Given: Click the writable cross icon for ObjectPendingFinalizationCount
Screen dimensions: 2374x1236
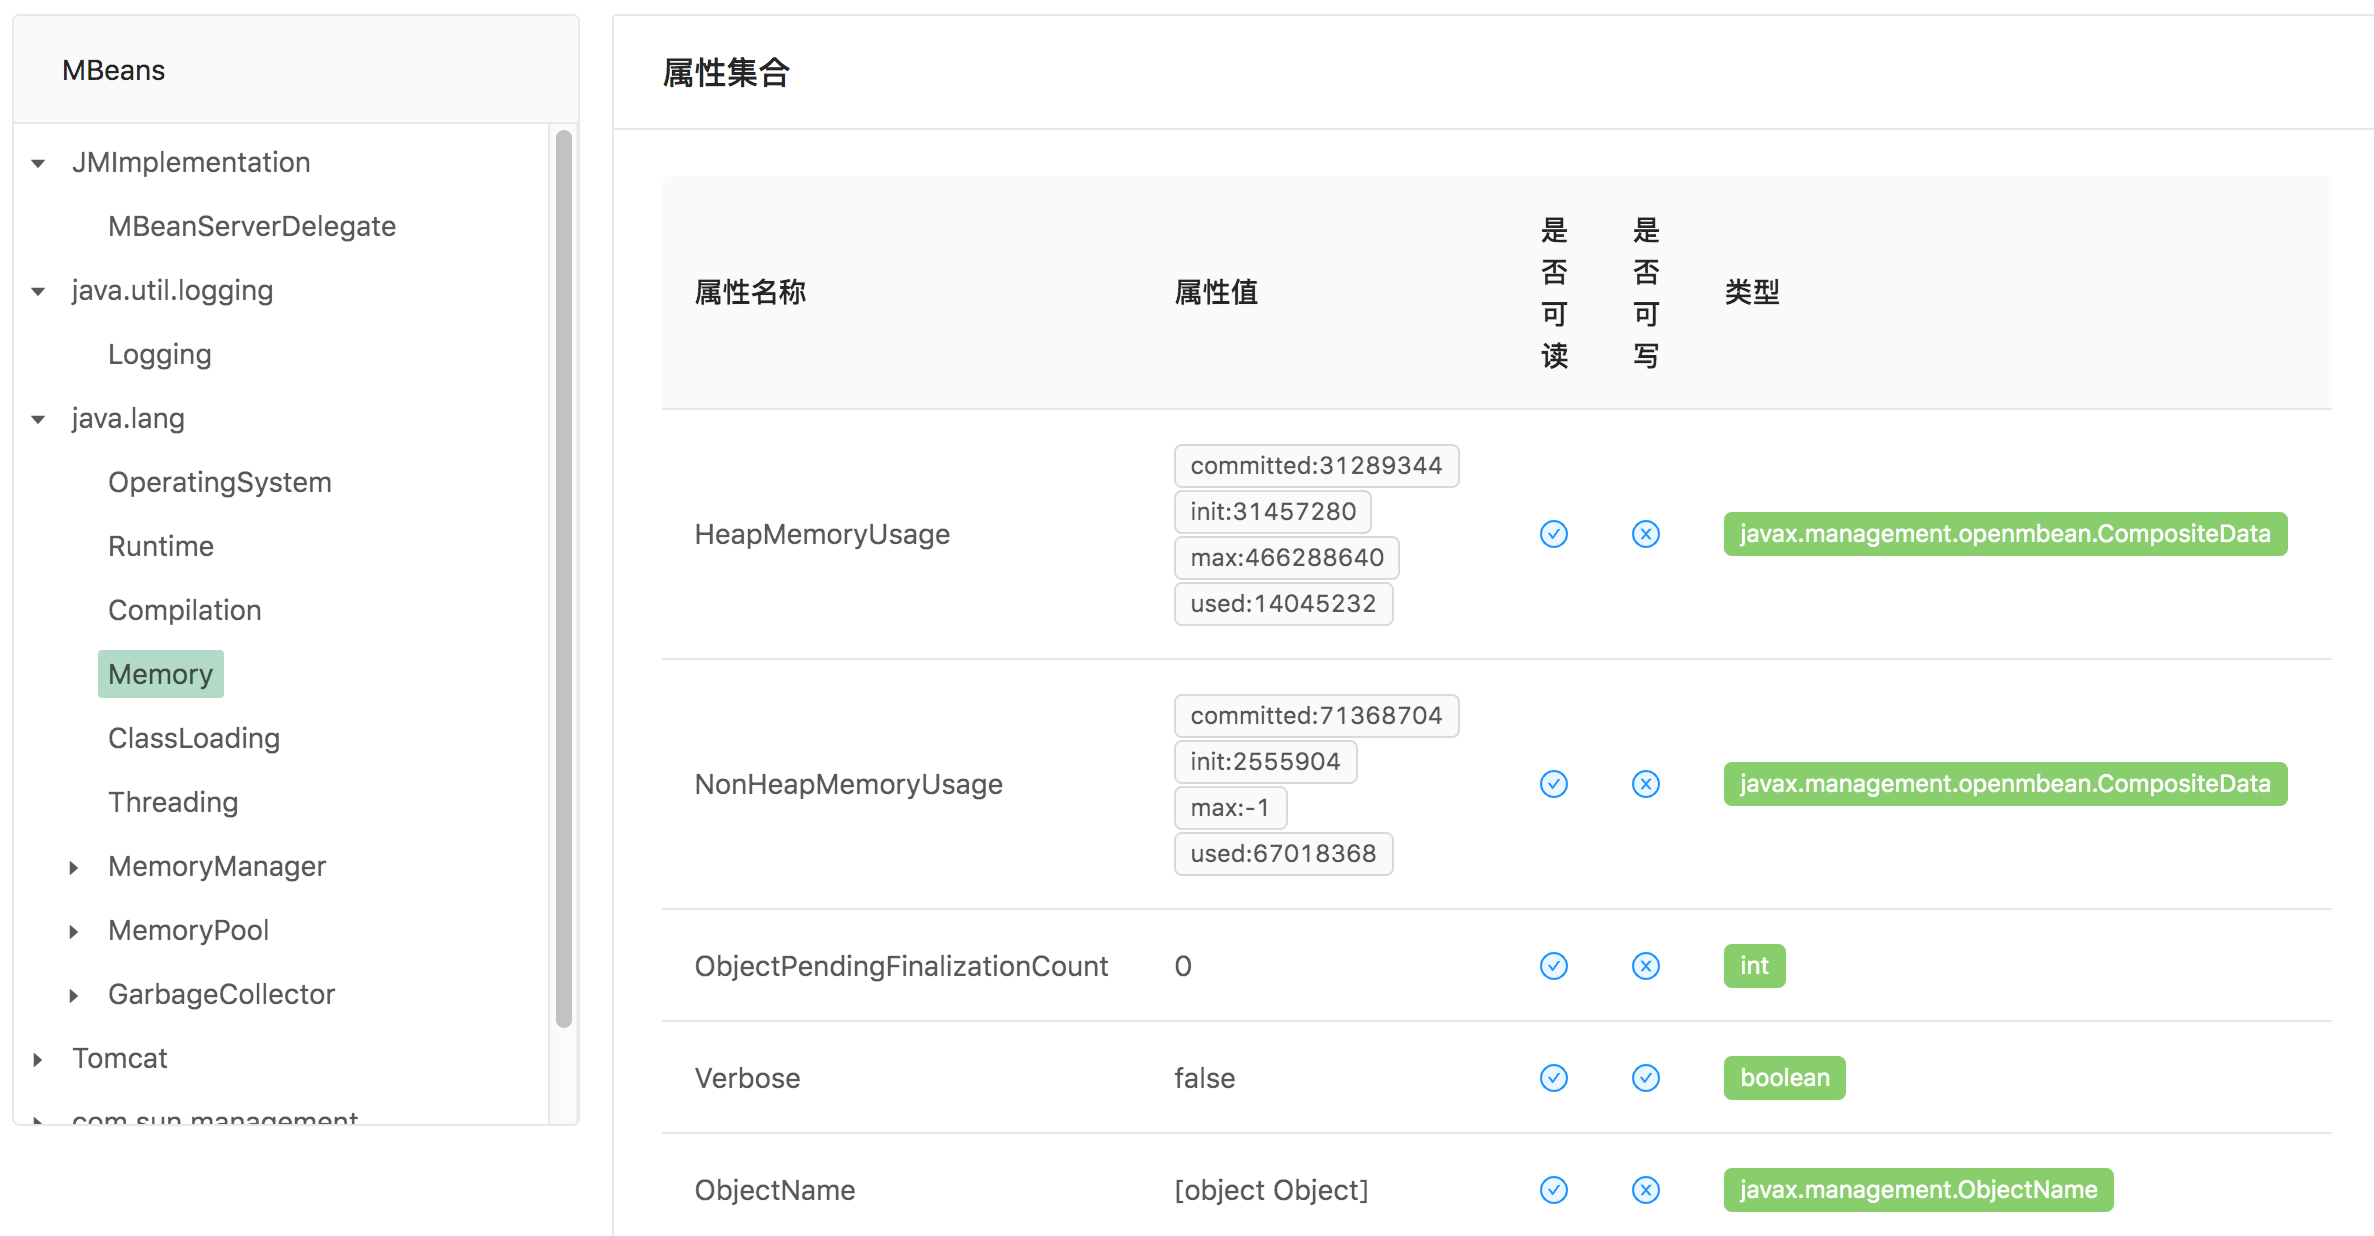Looking at the screenshot, I should click(1645, 966).
